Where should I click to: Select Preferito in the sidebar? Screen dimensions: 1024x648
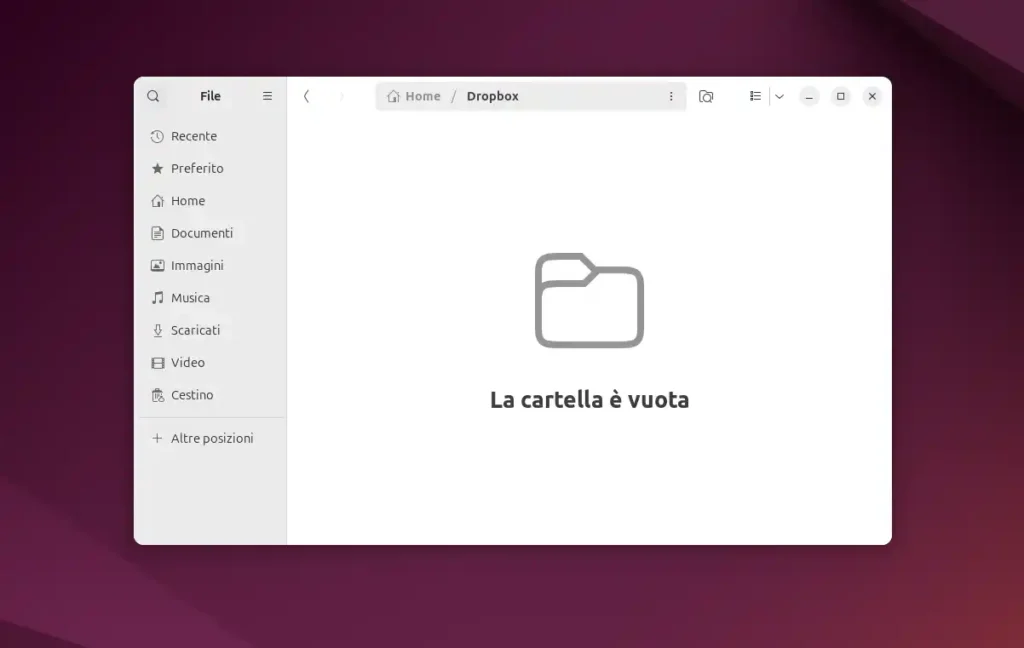(x=196, y=168)
